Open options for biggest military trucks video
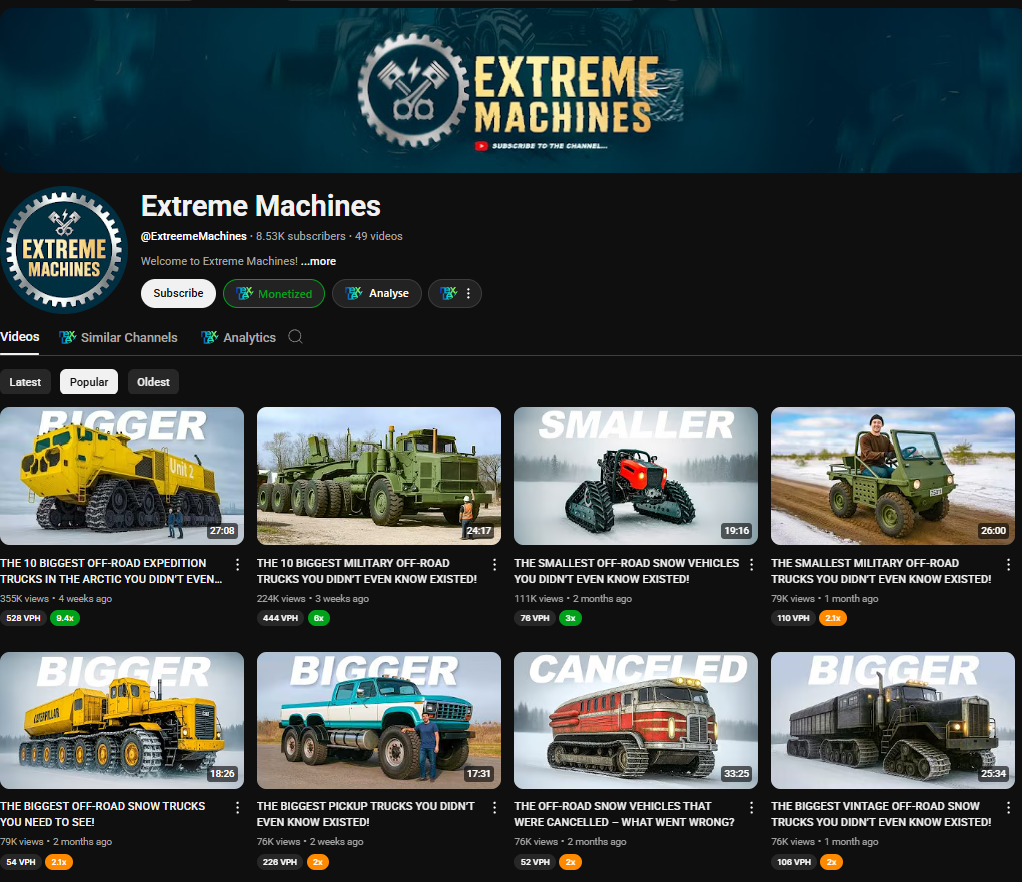The width and height of the screenshot is (1022, 882). [495, 565]
